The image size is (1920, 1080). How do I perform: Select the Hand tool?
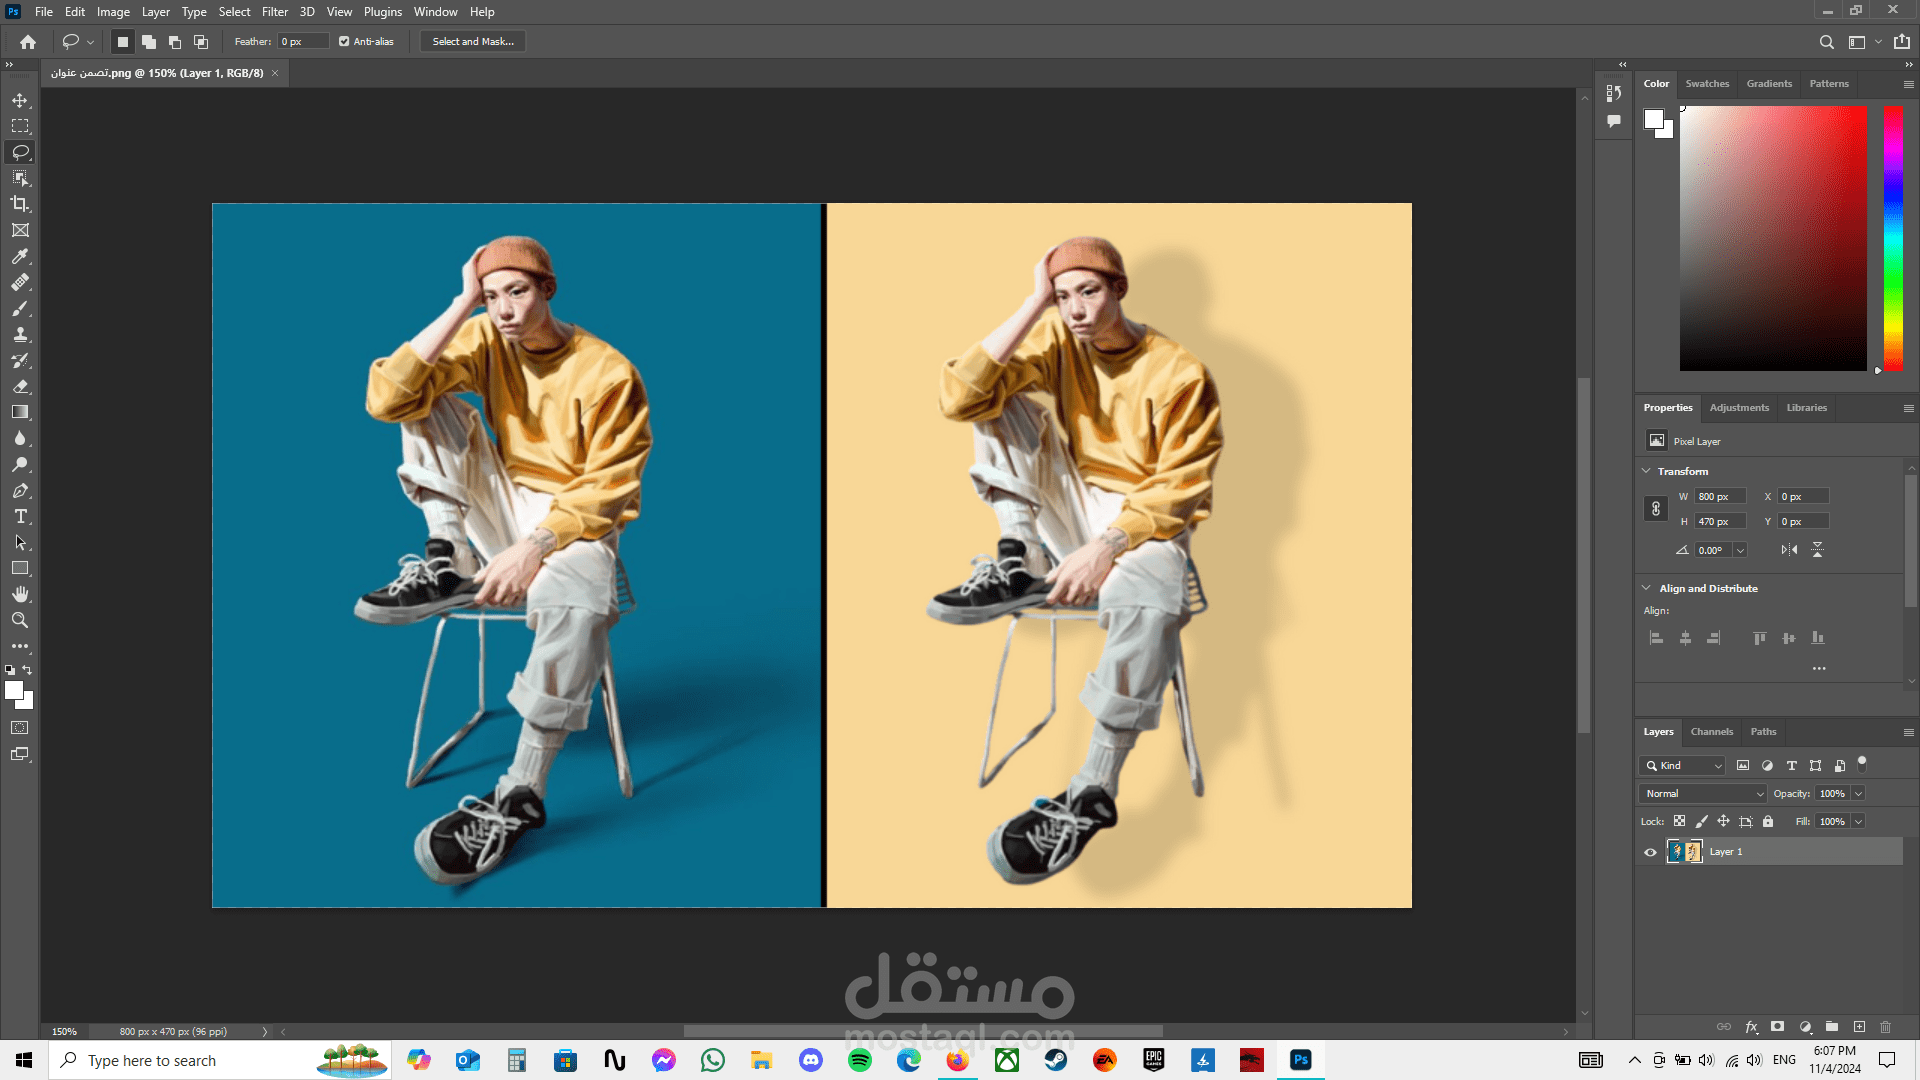tap(20, 595)
